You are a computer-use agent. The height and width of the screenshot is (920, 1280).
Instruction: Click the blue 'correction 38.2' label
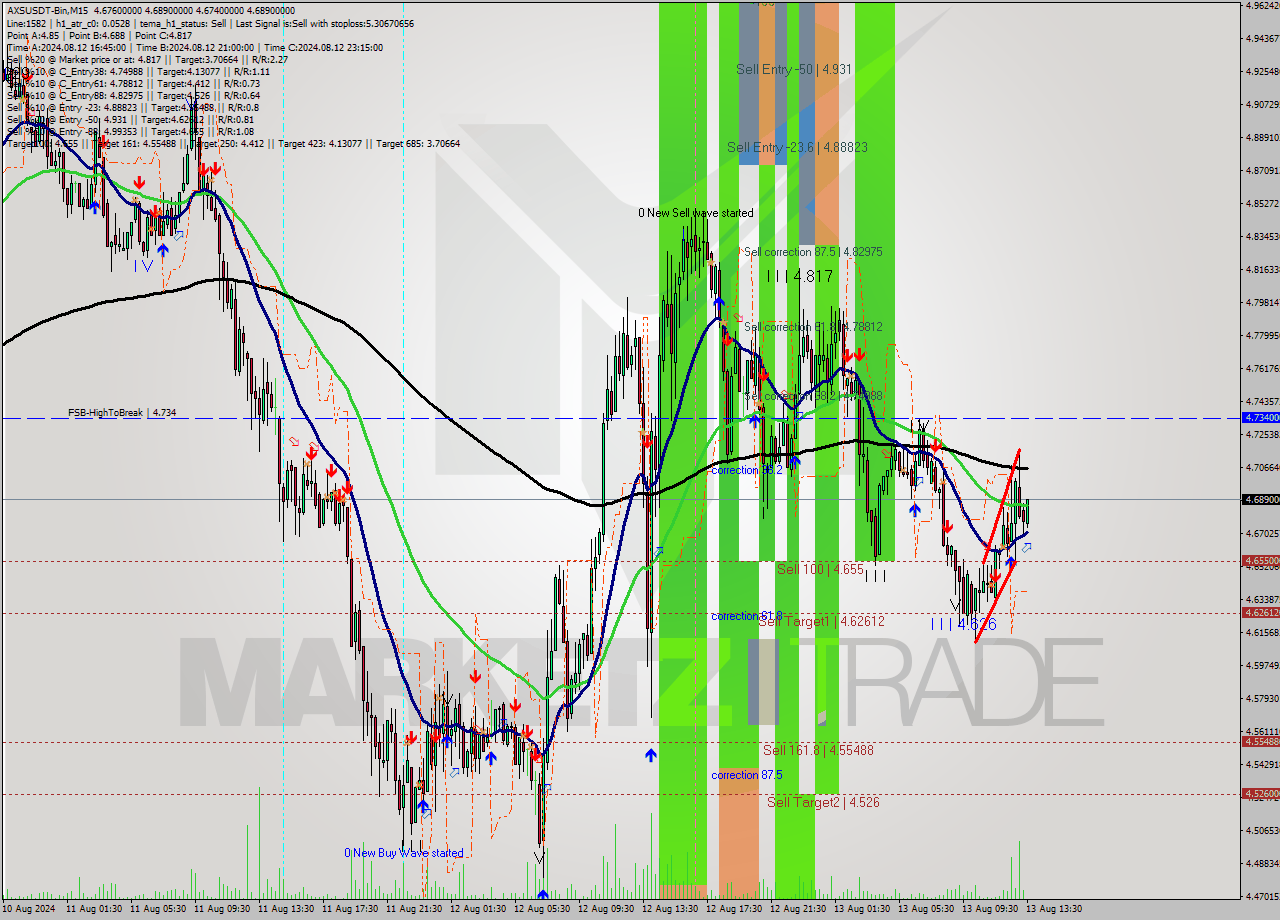click(x=747, y=469)
